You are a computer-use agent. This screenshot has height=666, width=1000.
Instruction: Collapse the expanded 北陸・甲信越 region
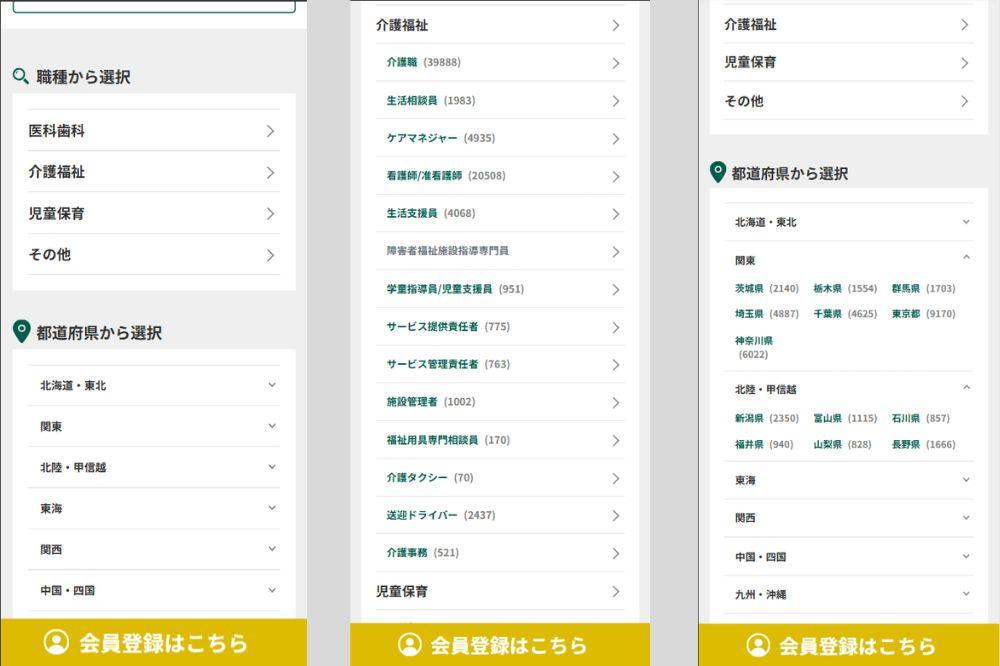click(x=966, y=388)
